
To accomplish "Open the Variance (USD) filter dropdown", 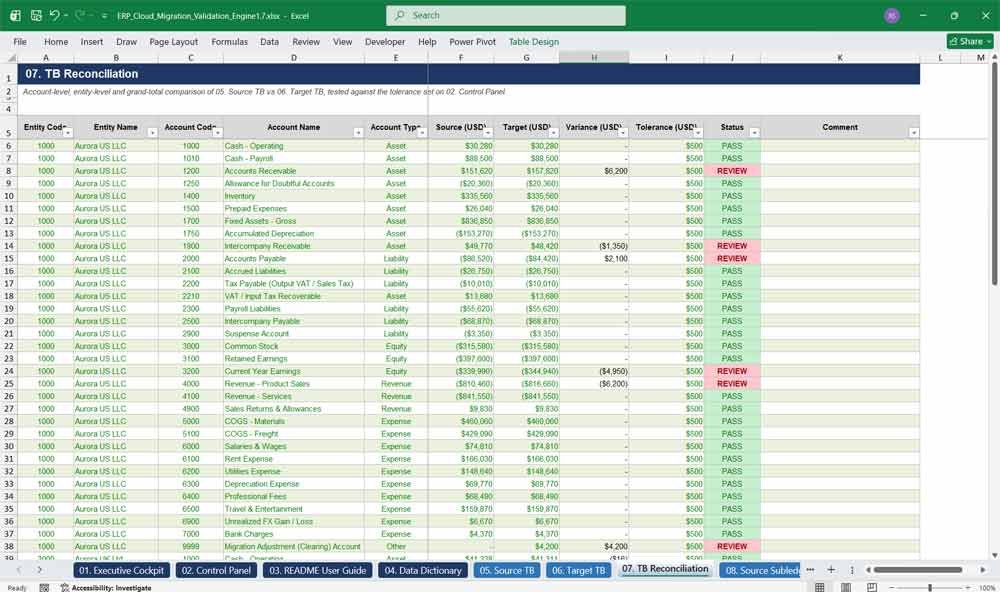I will (622, 133).
